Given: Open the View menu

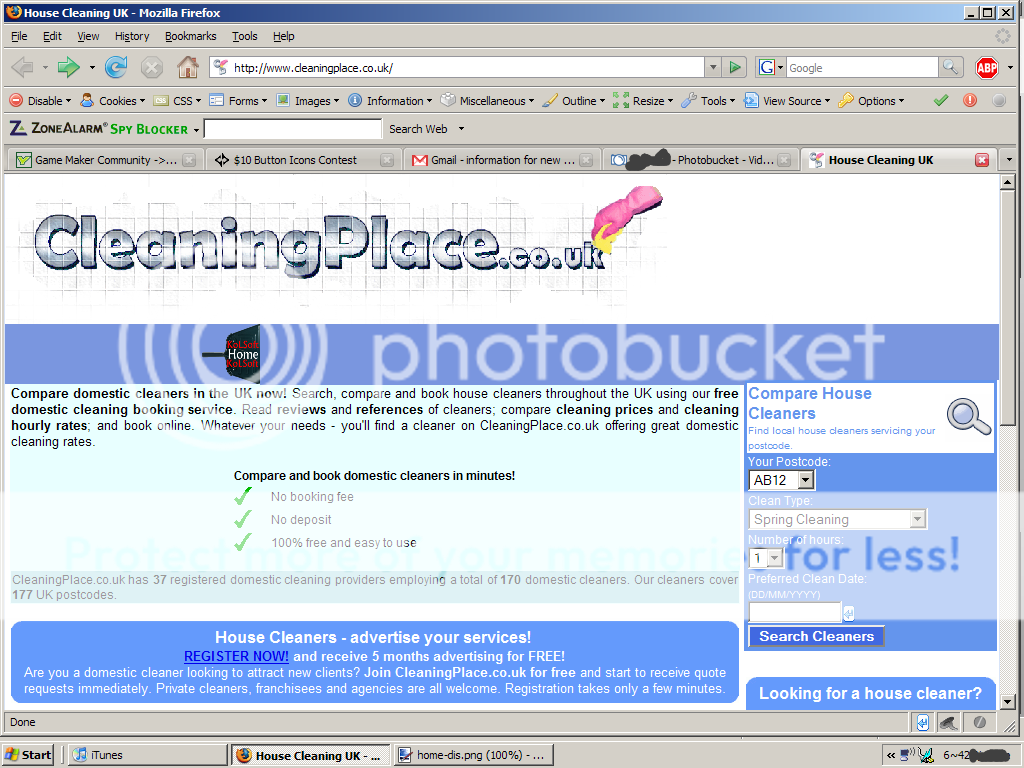Looking at the screenshot, I should tap(88, 36).
